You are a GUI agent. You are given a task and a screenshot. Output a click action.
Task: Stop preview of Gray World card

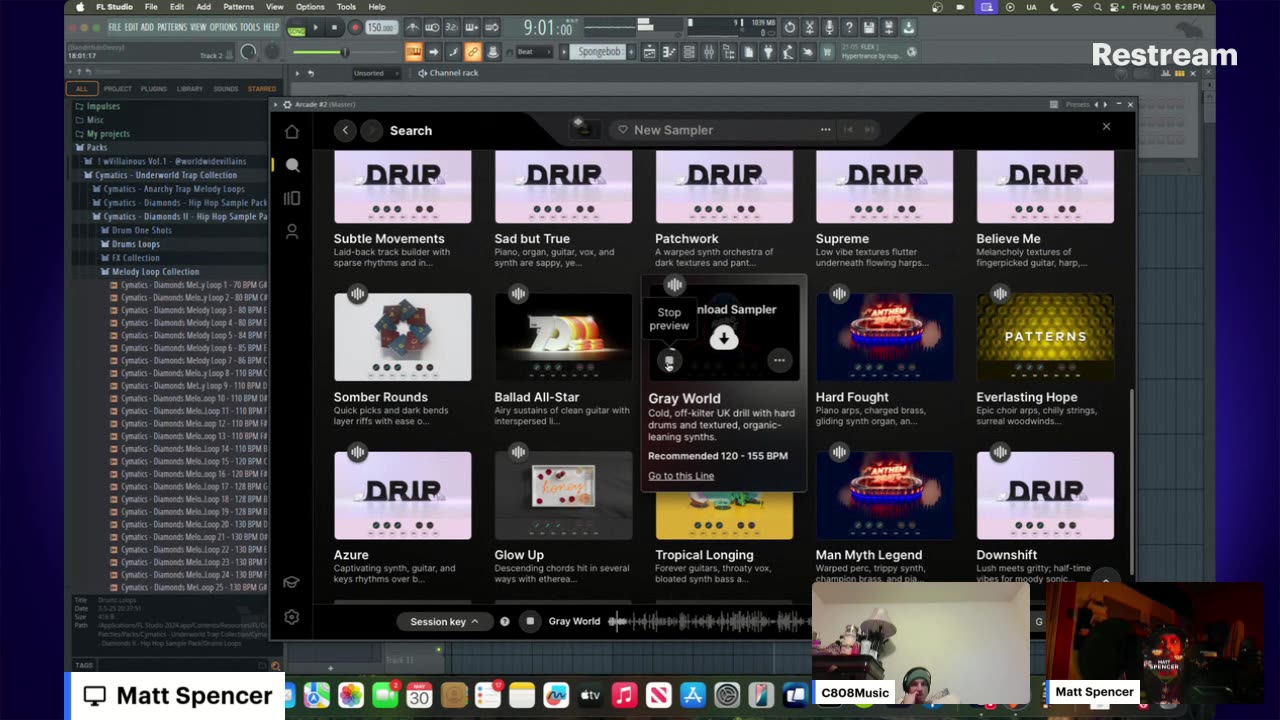point(669,361)
